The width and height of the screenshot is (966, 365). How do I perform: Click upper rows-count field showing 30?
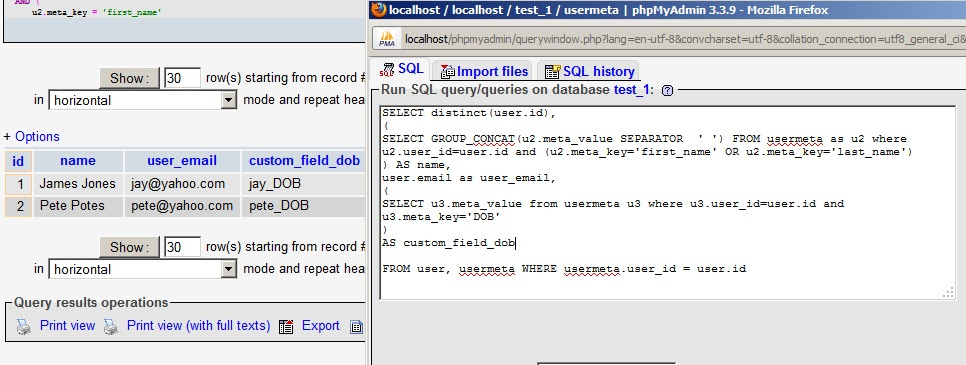tap(182, 78)
